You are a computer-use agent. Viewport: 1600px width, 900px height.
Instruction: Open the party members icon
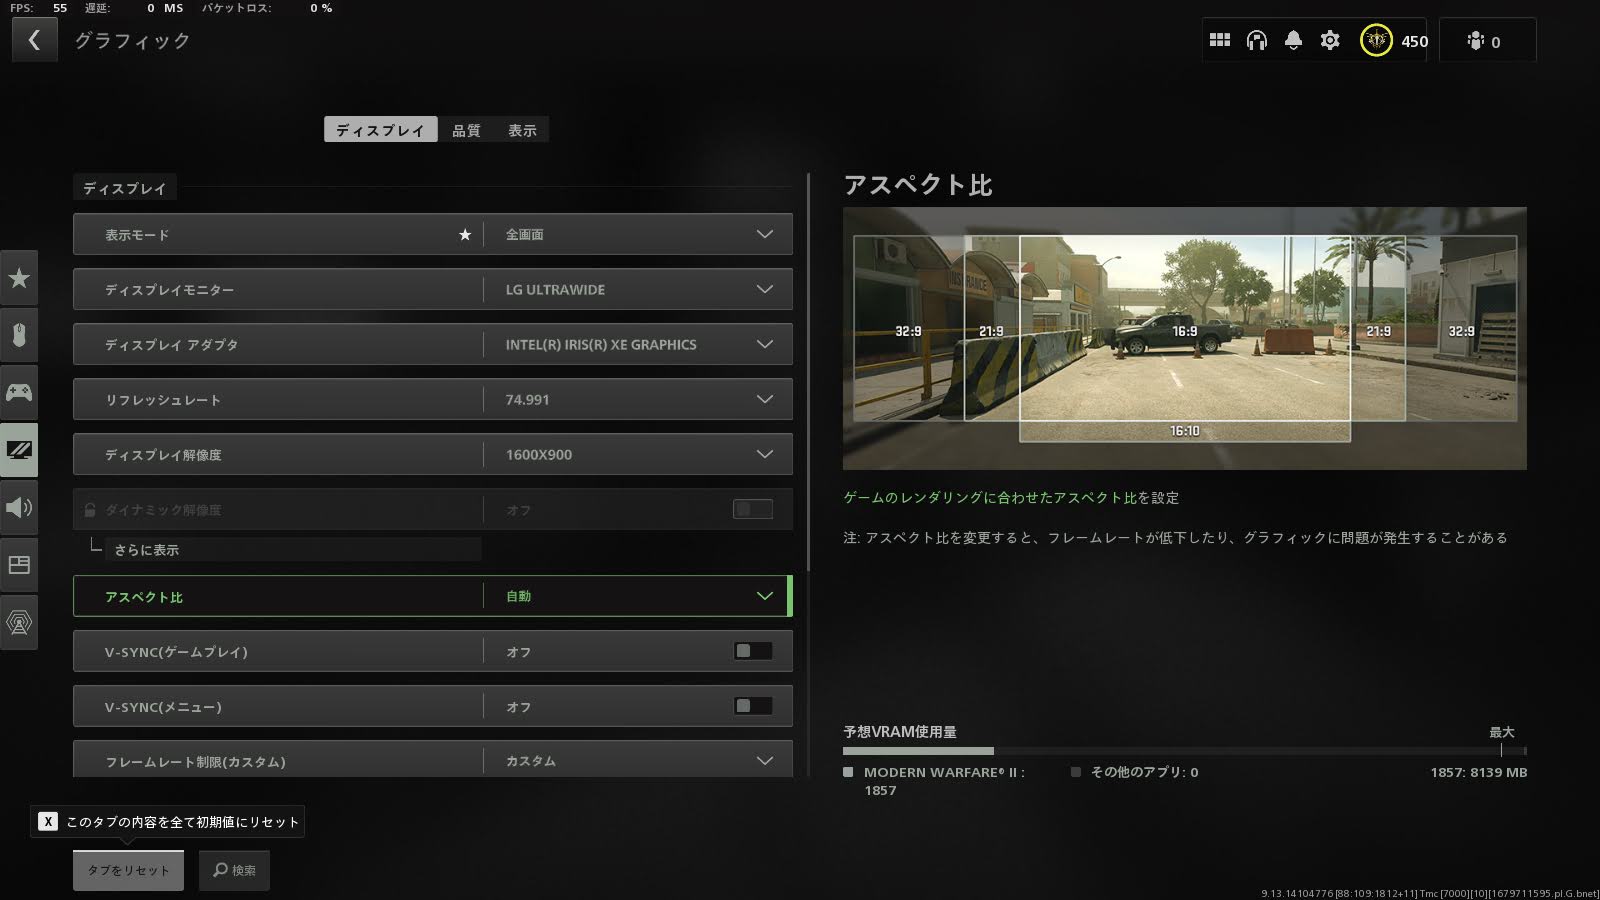[1475, 41]
